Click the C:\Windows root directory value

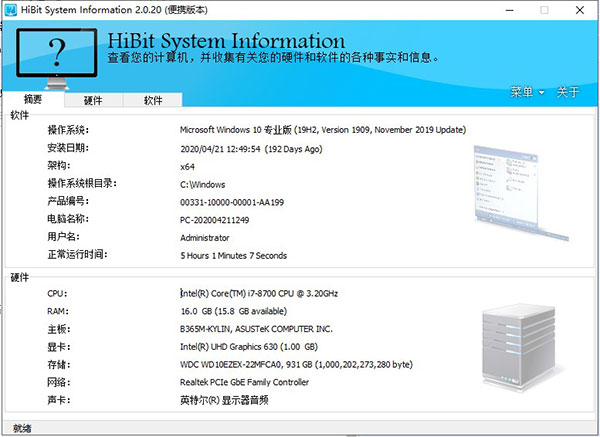tap(202, 184)
